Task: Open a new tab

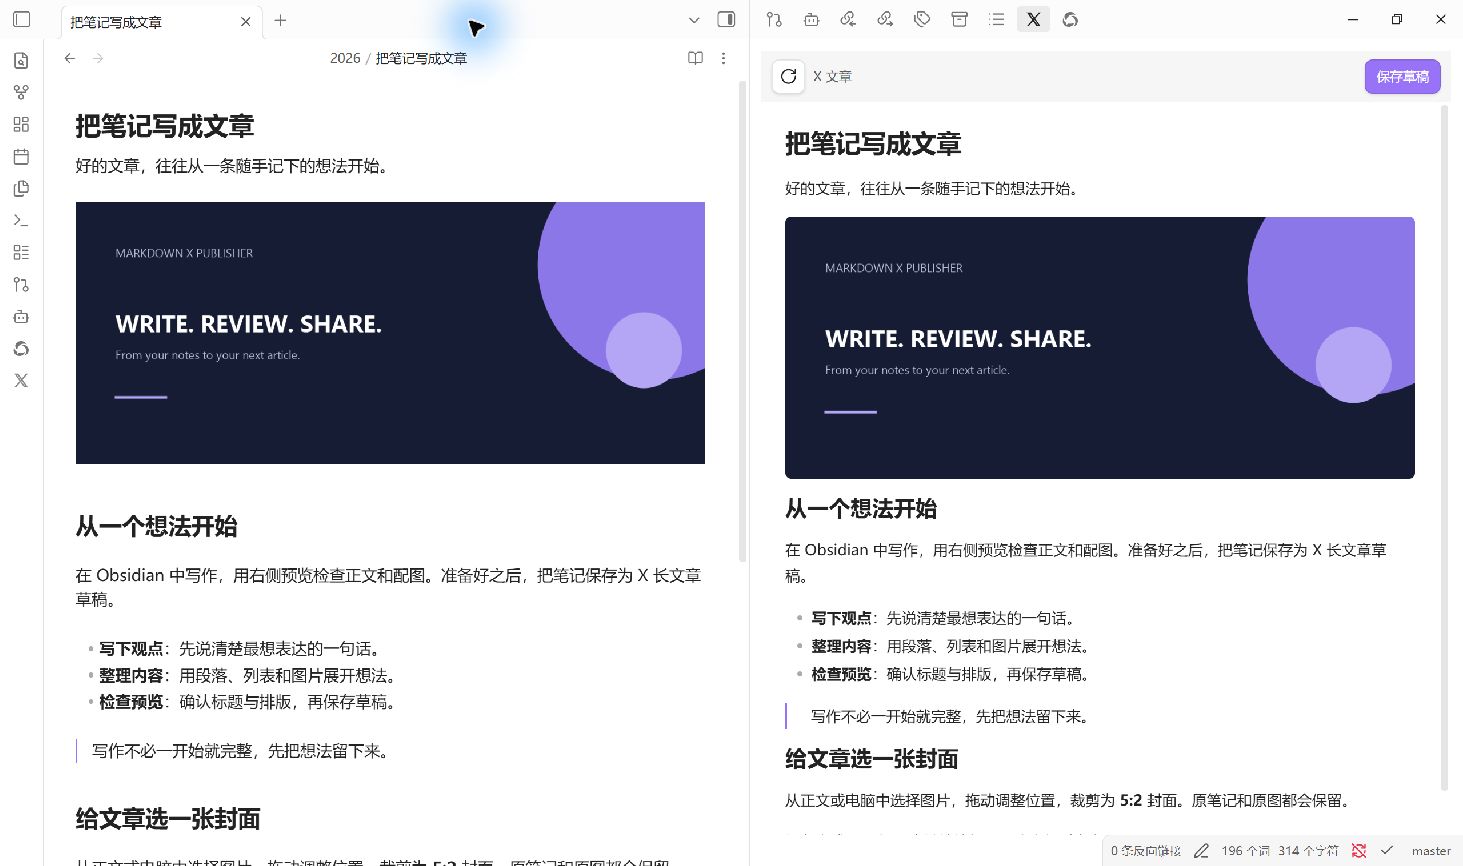Action: click(x=280, y=20)
